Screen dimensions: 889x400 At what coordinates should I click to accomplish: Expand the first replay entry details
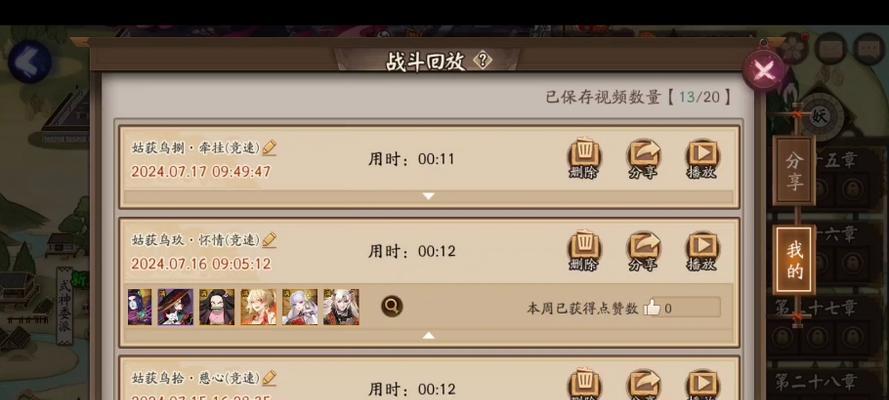[x=429, y=197]
